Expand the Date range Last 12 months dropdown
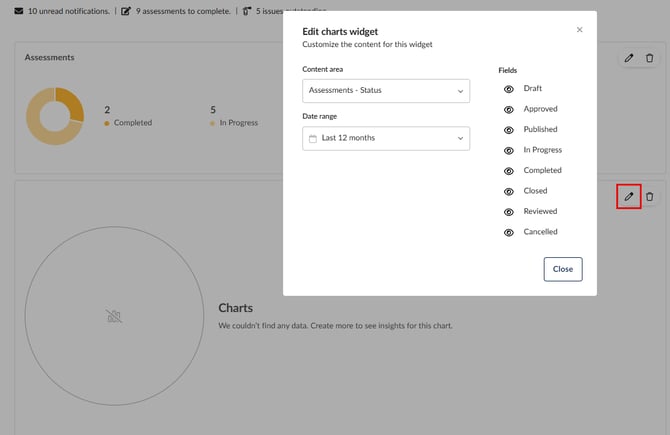The image size is (670, 435). [x=385, y=138]
